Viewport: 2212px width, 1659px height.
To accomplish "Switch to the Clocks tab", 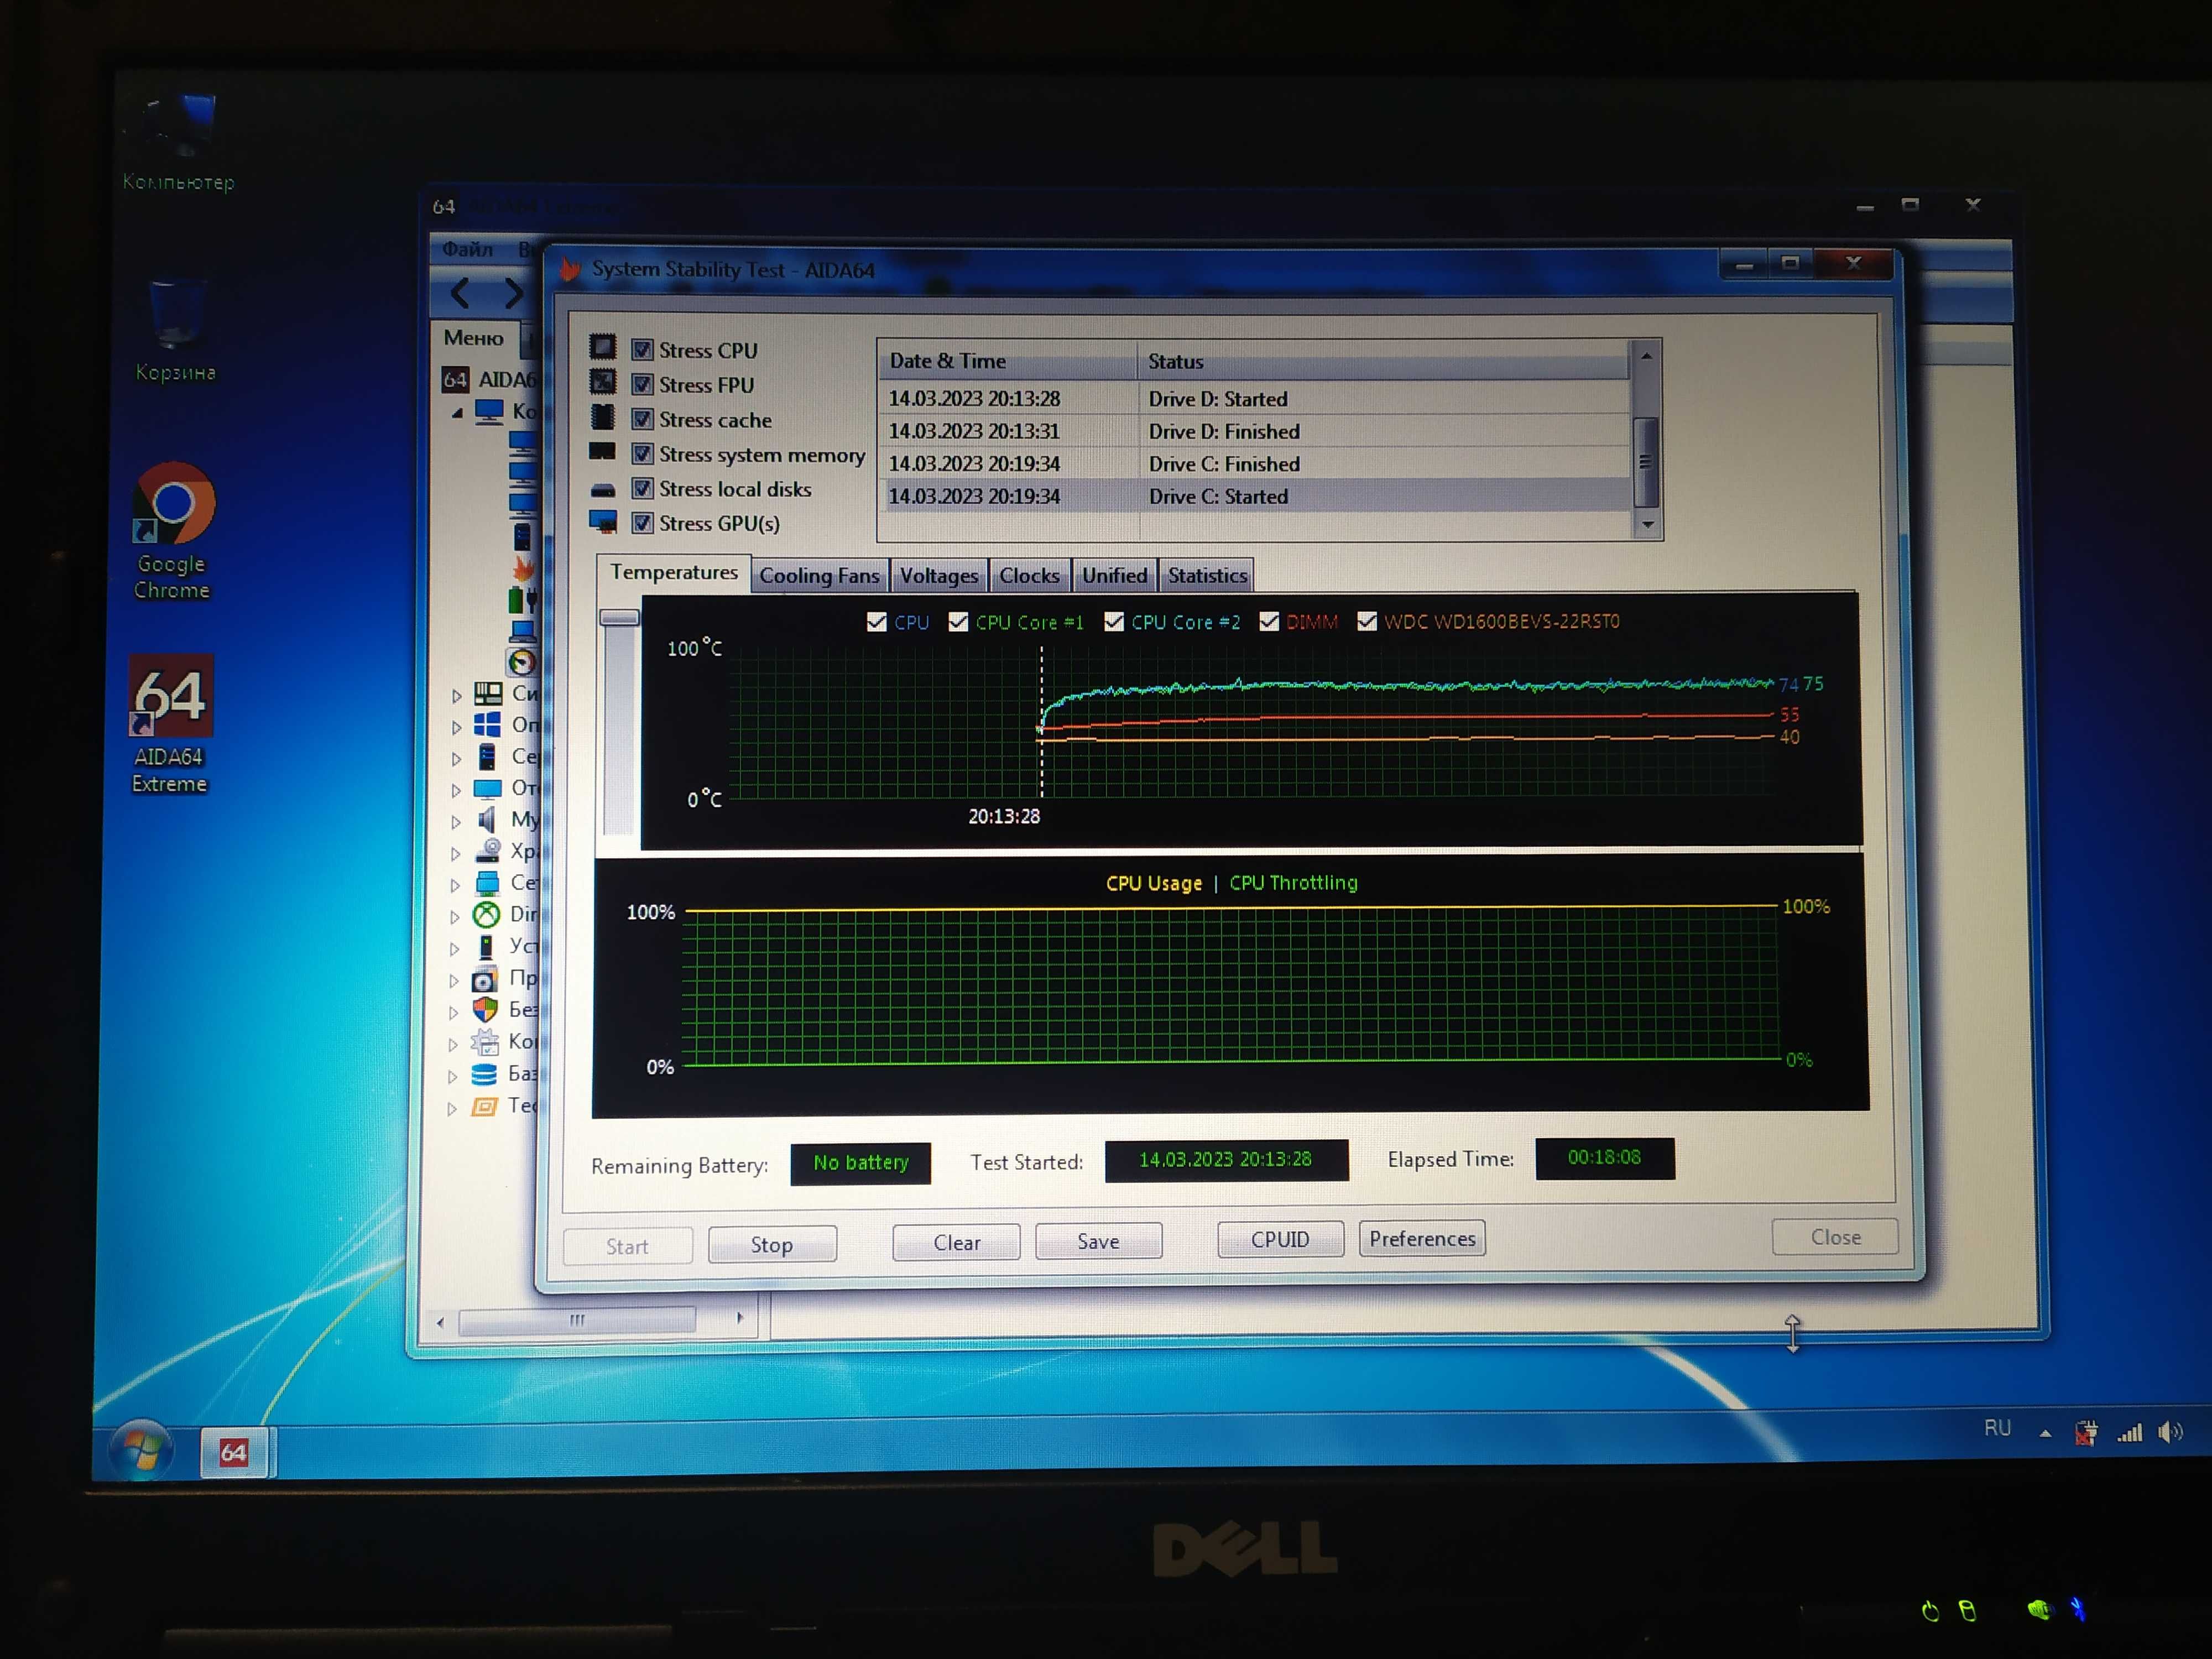I will (x=1029, y=576).
